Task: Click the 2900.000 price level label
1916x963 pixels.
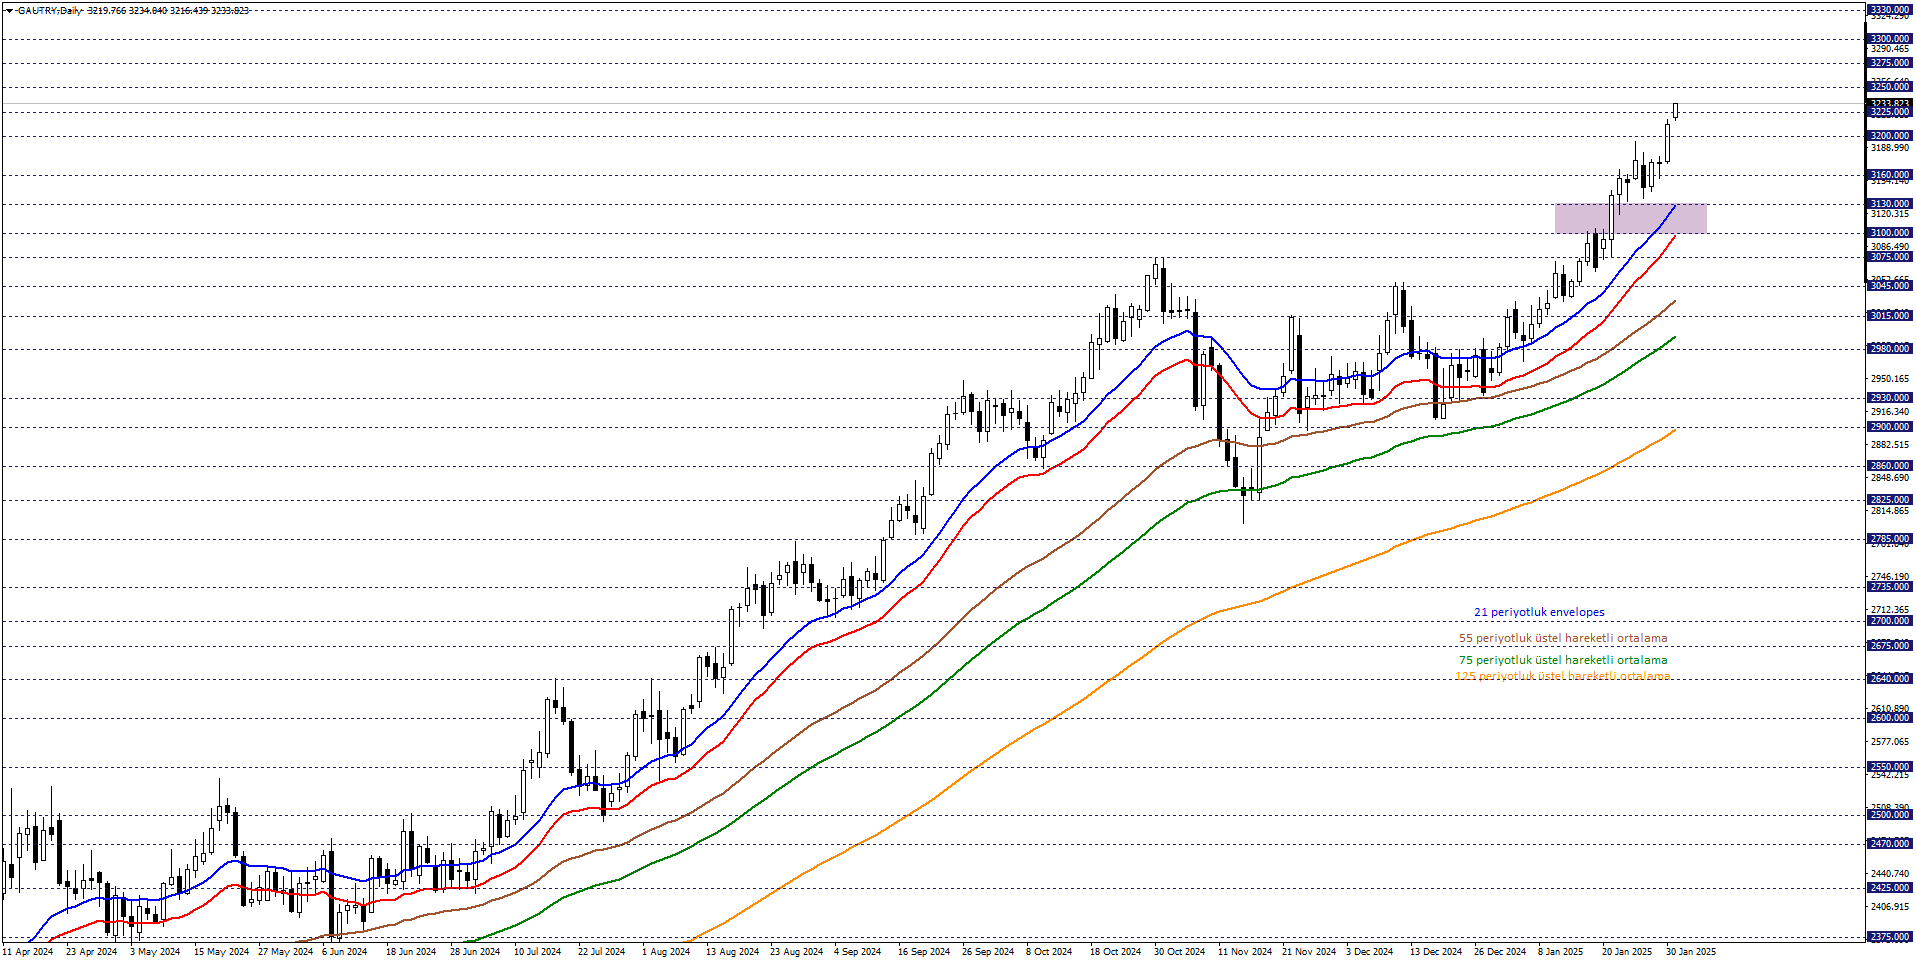Action: pyautogui.click(x=1889, y=427)
